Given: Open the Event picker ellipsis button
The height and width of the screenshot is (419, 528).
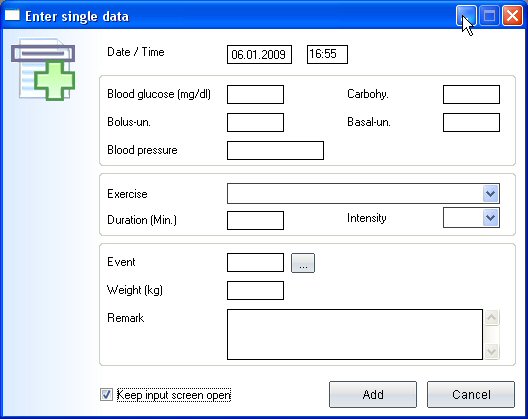Looking at the screenshot, I should click(x=303, y=263).
